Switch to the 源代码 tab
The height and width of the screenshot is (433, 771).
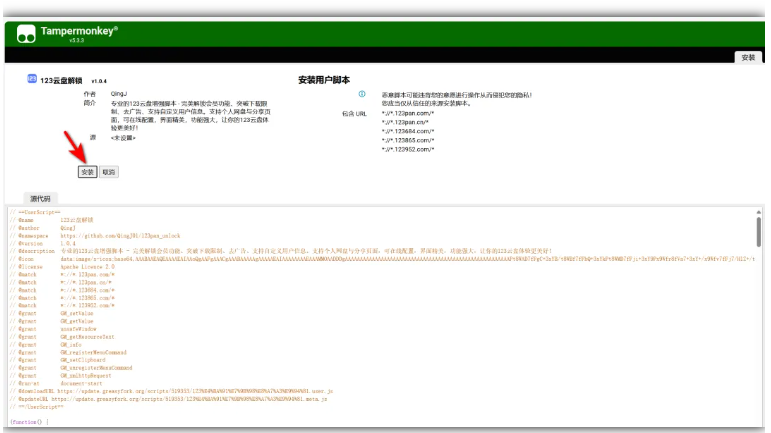40,199
